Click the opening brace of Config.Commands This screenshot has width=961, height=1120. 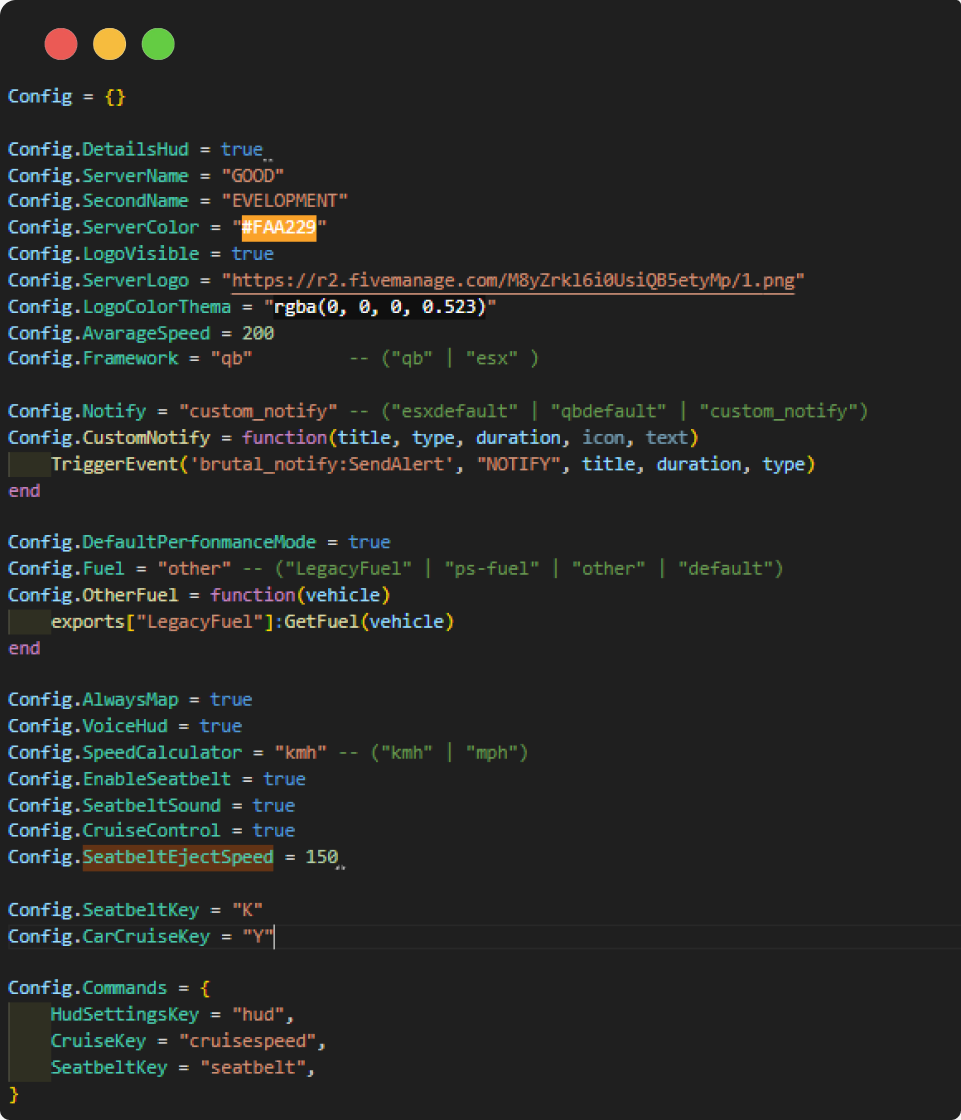pos(204,988)
